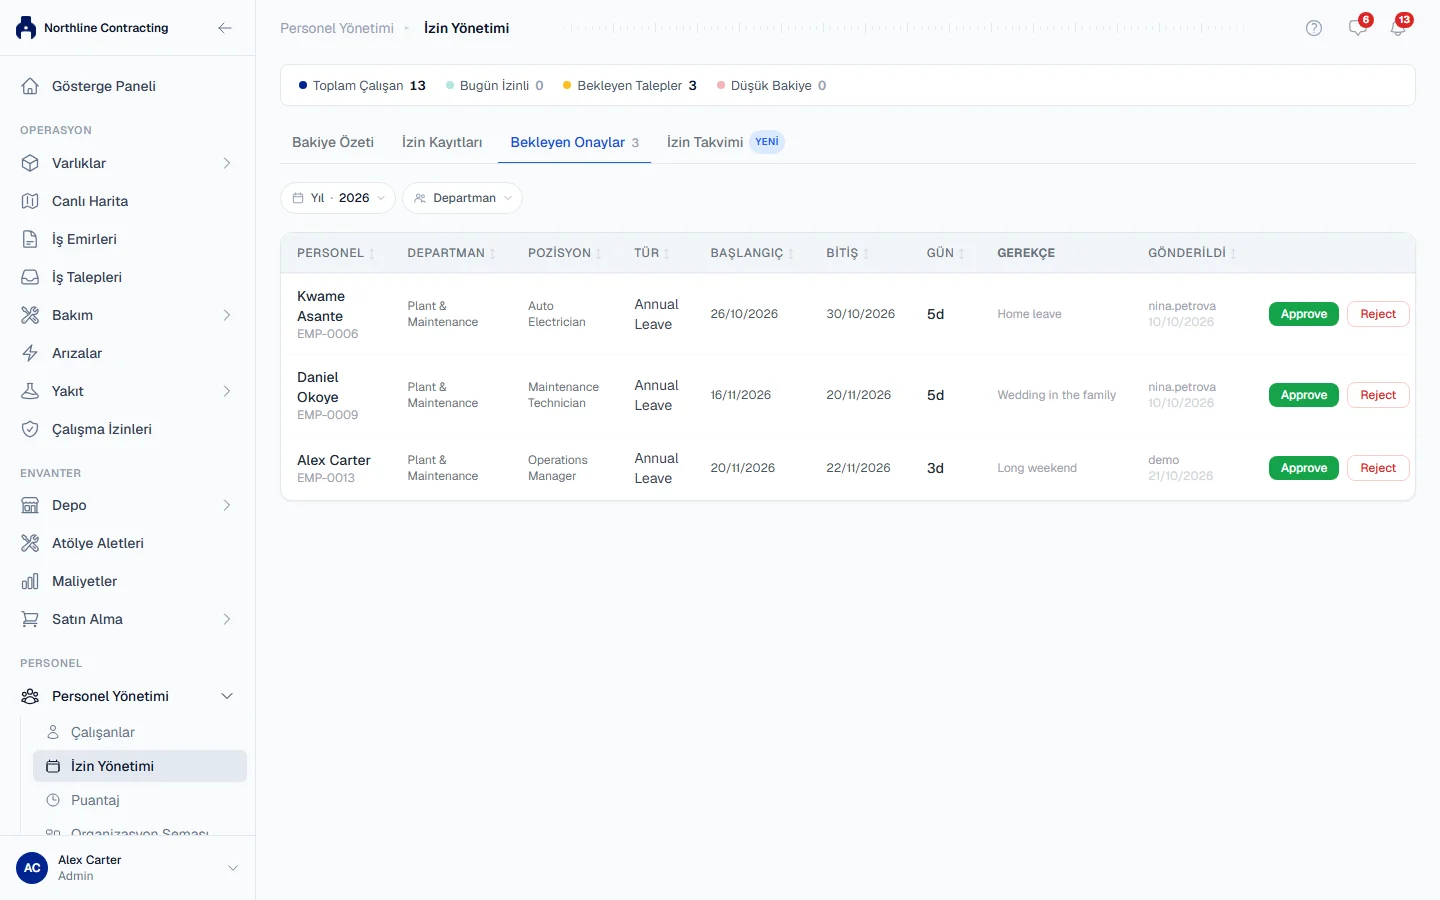This screenshot has height=900, width=1440.
Task: Click employee ID EMP-0009
Action: tap(327, 415)
